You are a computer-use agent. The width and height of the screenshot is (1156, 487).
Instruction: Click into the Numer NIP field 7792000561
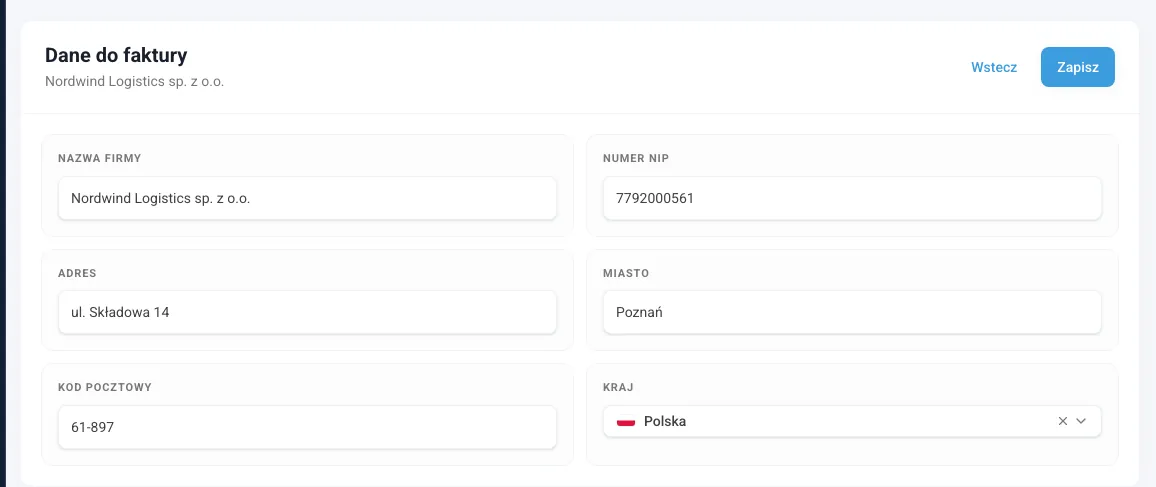click(852, 198)
